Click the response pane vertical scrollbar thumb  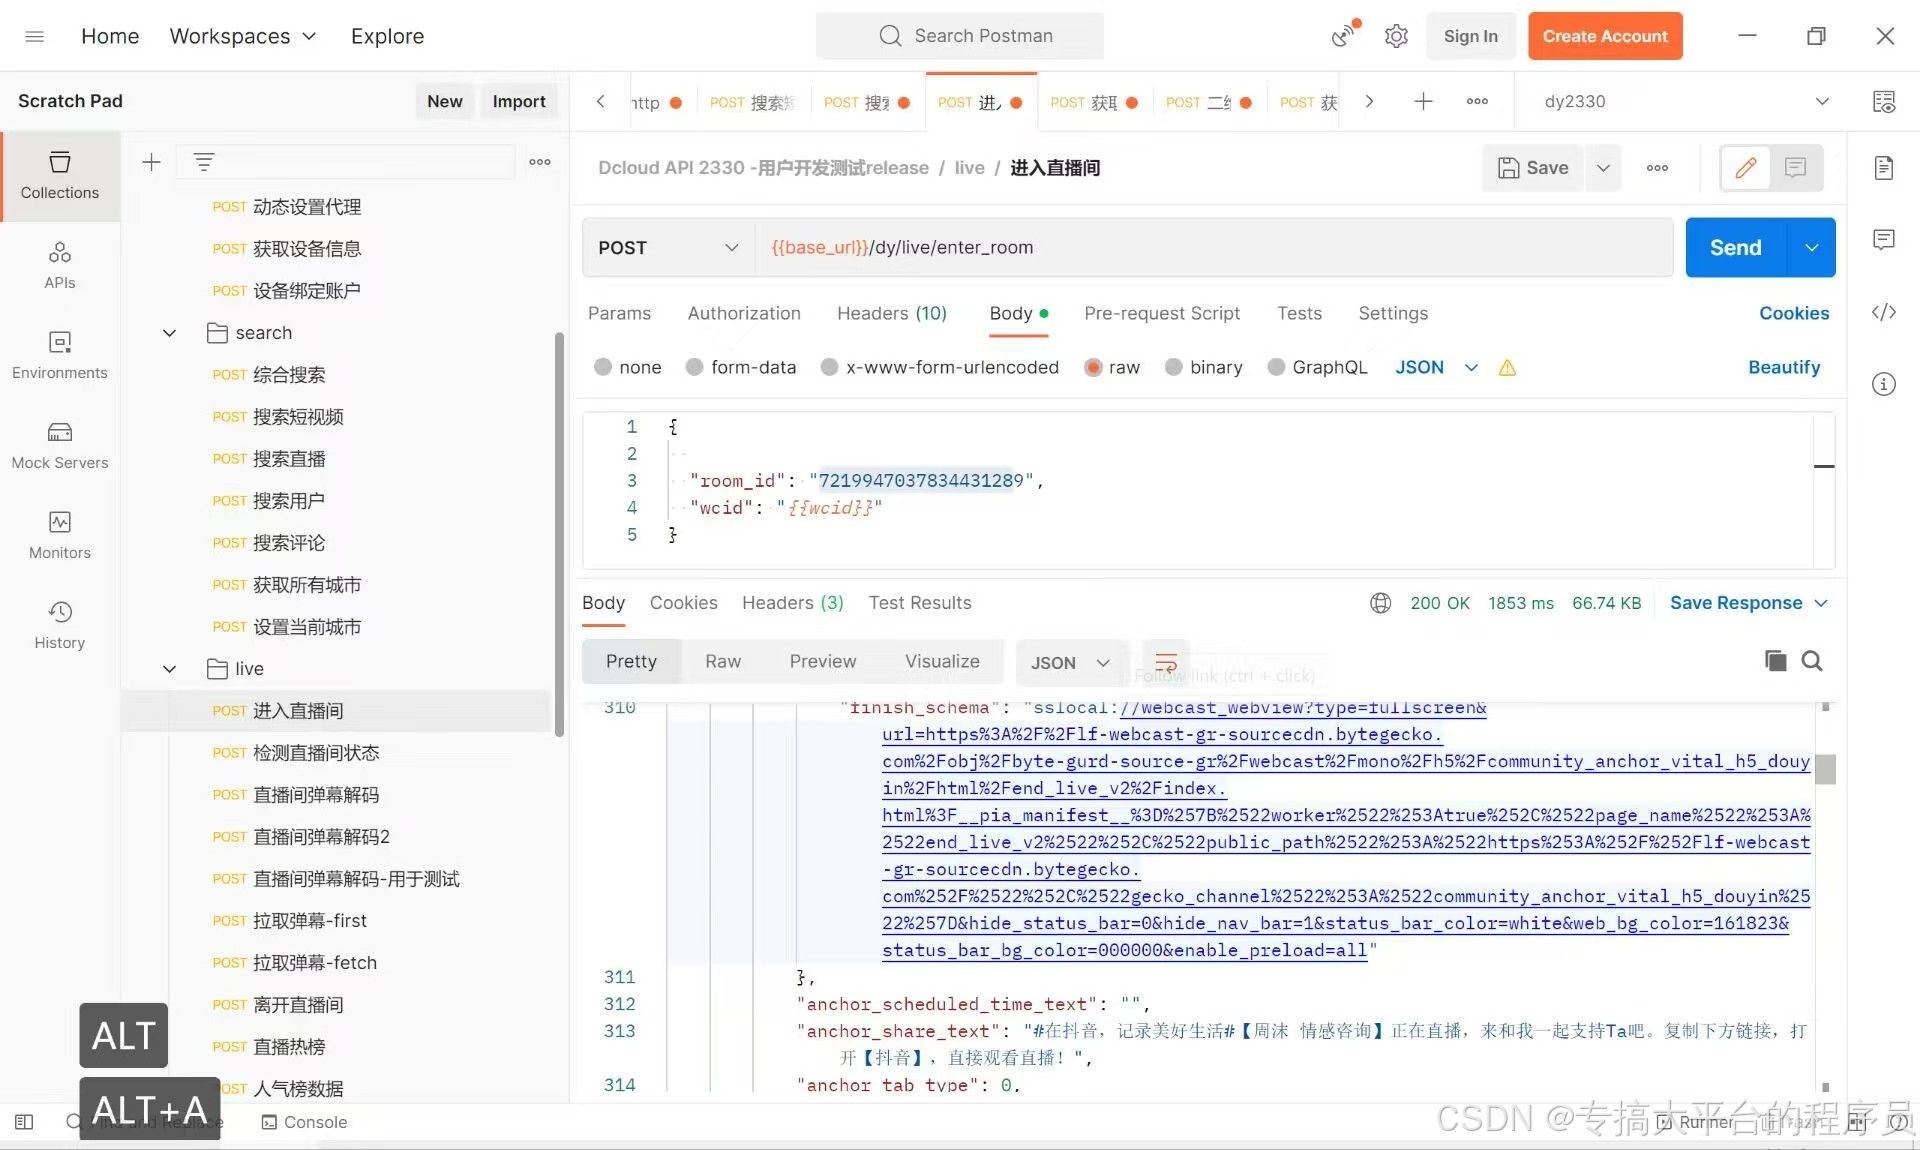1825,769
